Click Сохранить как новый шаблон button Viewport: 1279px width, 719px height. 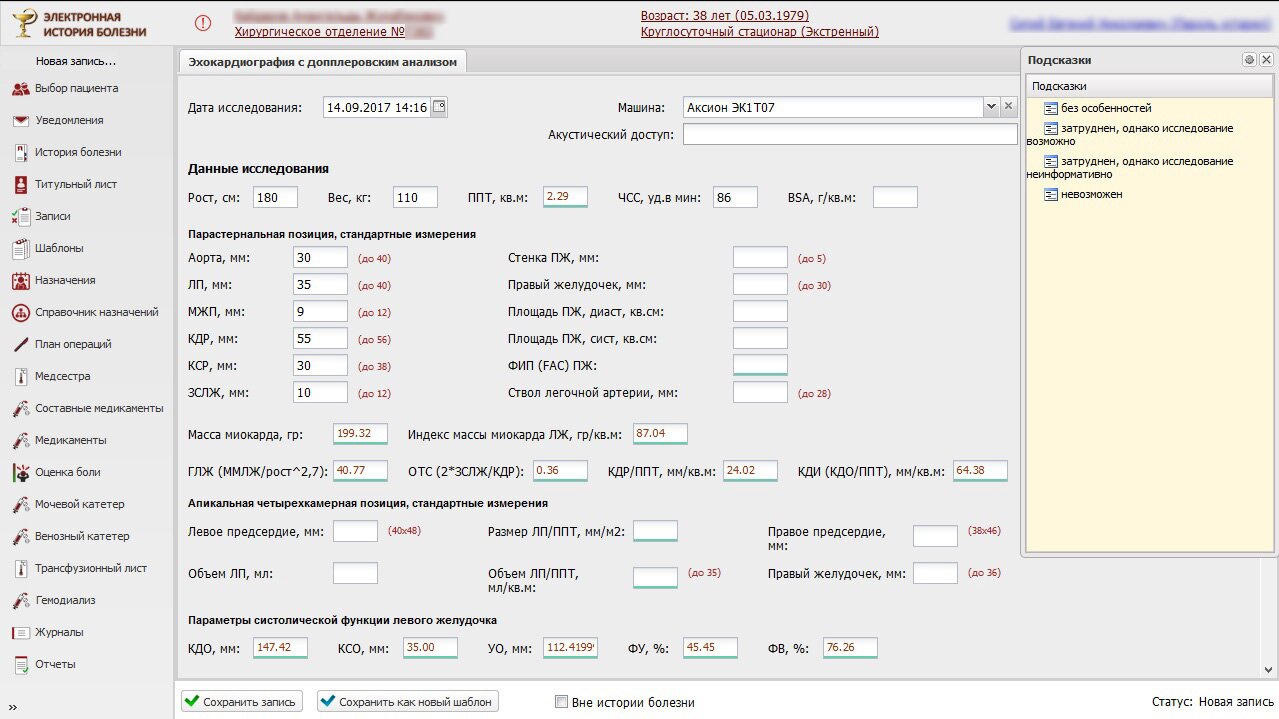(408, 702)
